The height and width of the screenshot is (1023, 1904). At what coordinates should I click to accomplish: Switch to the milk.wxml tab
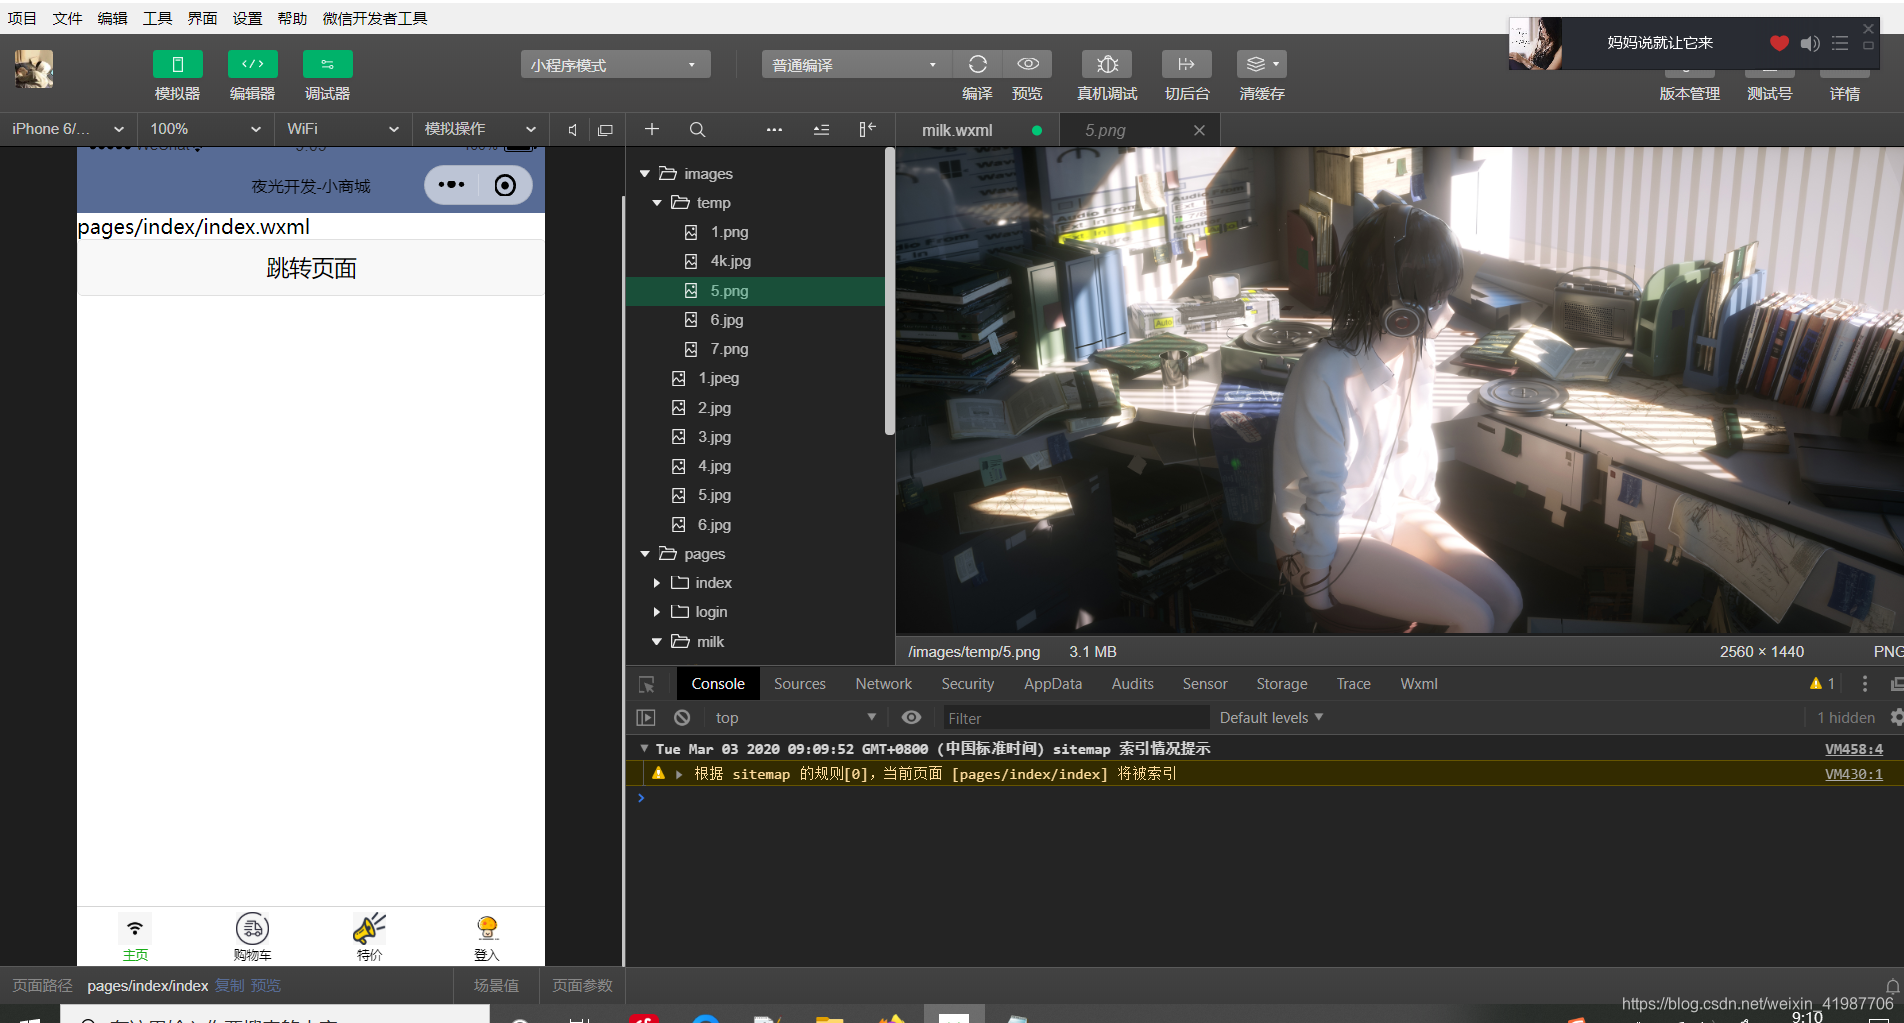[x=957, y=130]
